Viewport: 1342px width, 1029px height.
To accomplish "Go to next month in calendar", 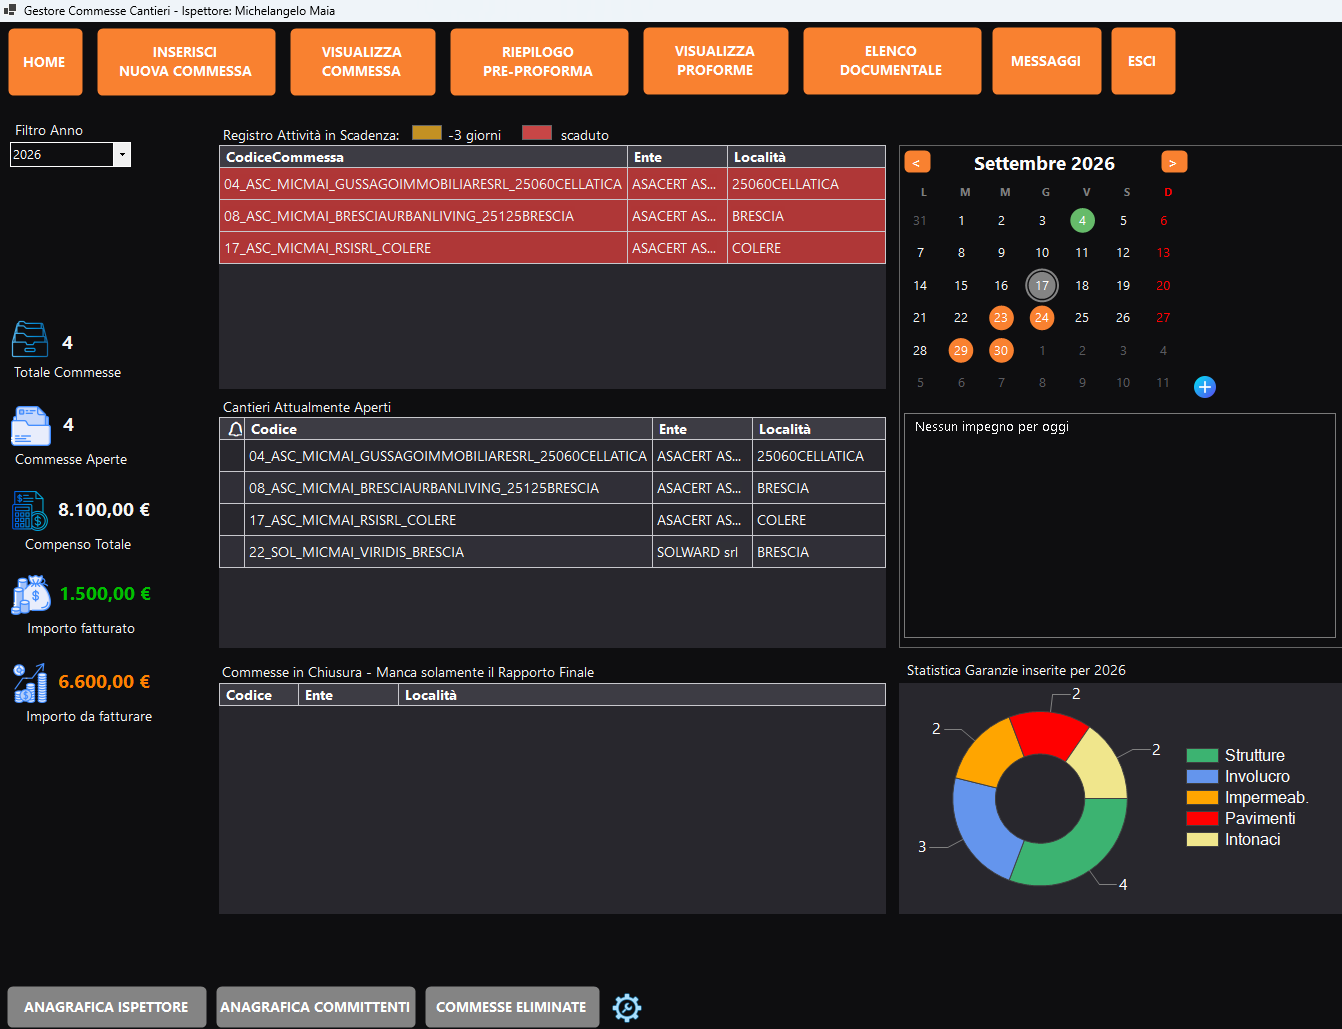I will coord(1174,162).
